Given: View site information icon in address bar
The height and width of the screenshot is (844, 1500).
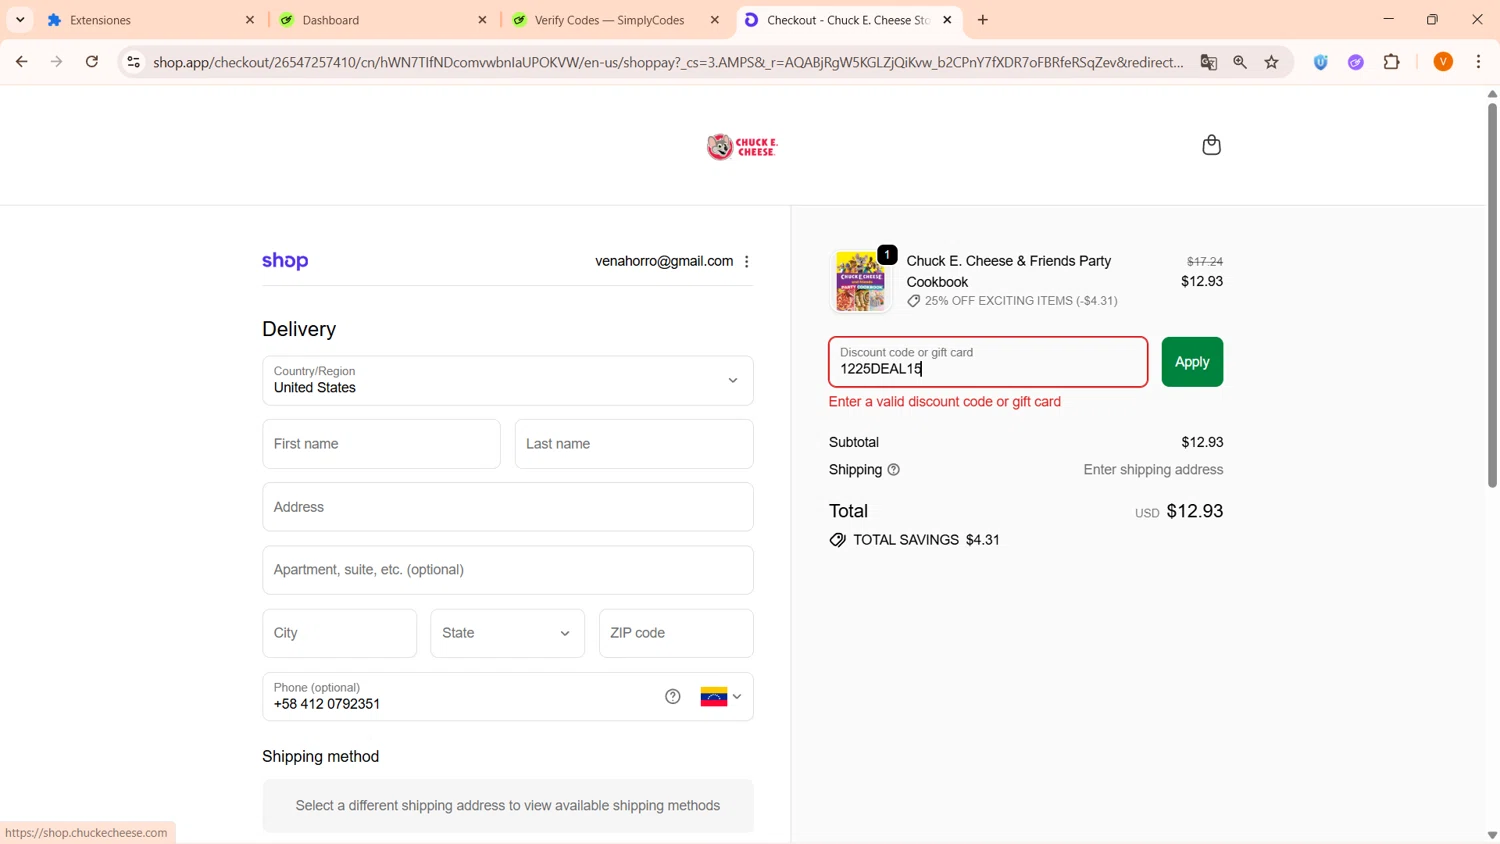Looking at the screenshot, I should [133, 62].
